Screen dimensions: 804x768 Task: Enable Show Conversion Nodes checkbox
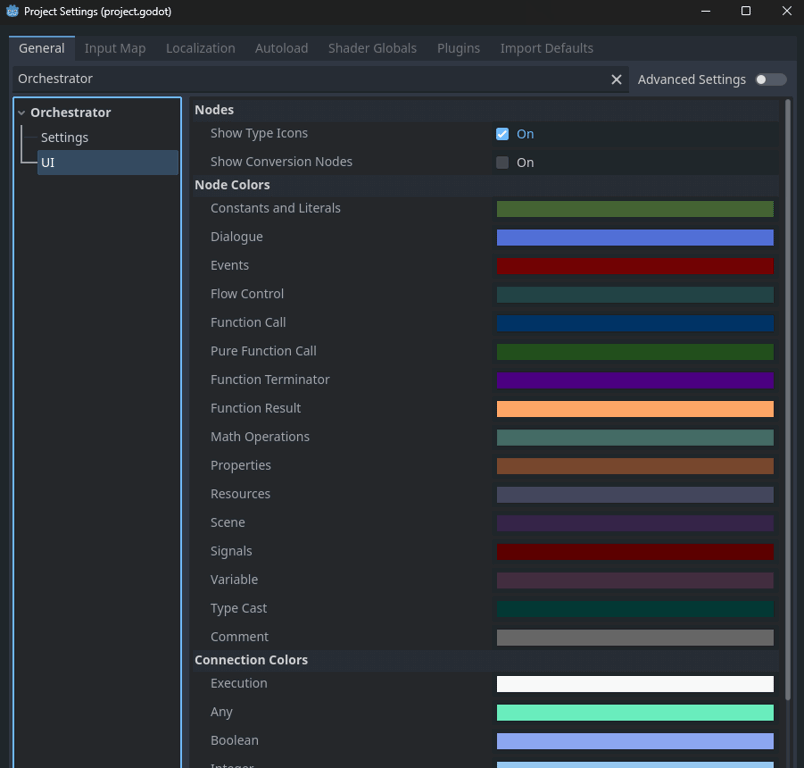502,163
